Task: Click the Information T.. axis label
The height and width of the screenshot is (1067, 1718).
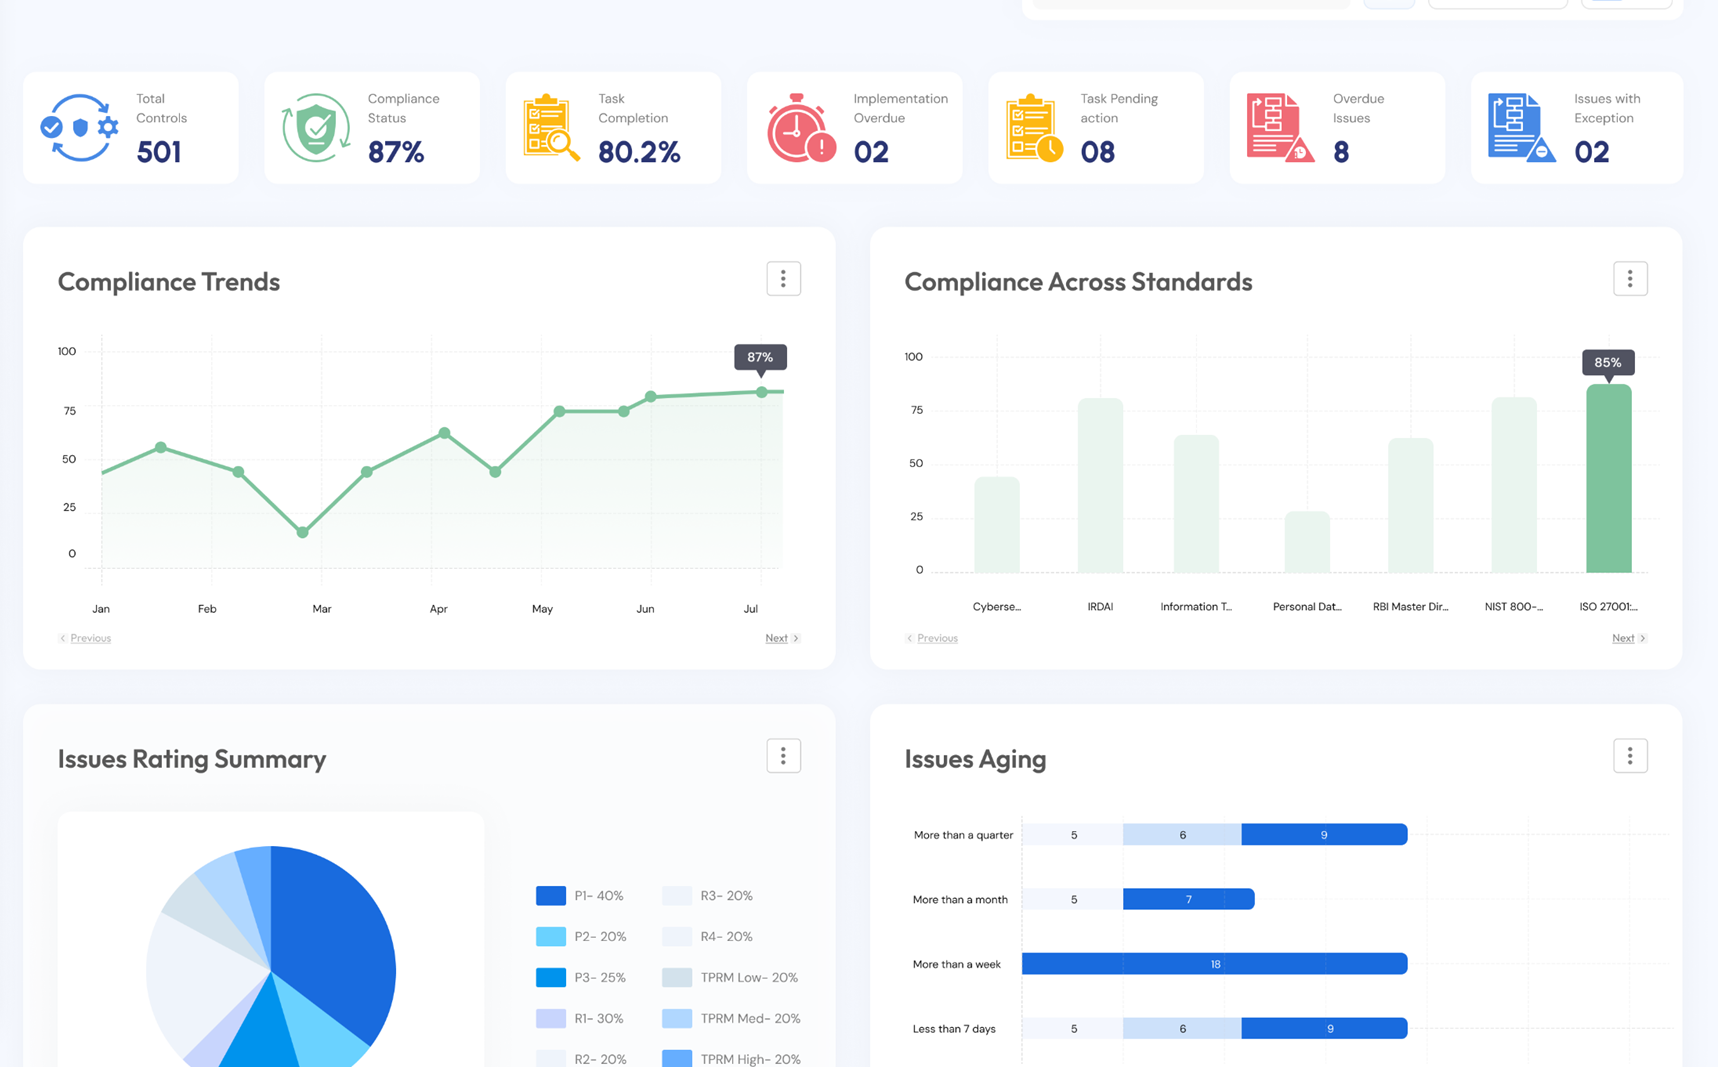Action: pyautogui.click(x=1196, y=607)
